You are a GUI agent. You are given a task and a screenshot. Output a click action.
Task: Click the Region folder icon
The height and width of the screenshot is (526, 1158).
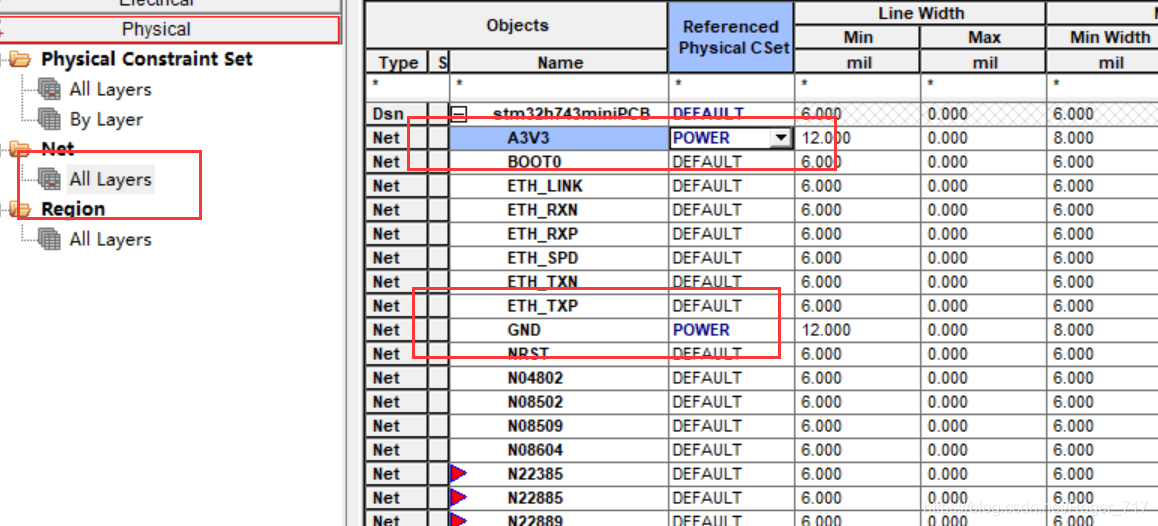coord(20,210)
